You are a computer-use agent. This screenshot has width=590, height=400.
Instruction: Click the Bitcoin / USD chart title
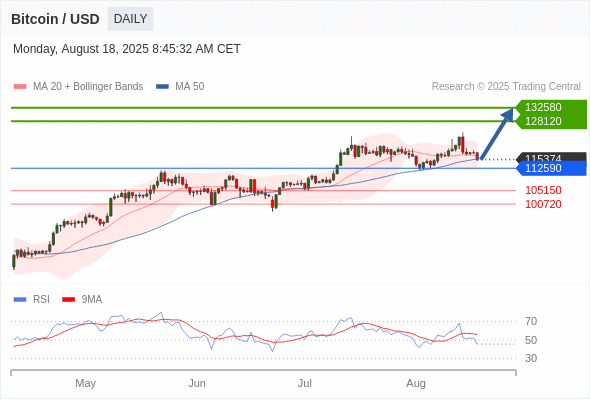point(55,19)
